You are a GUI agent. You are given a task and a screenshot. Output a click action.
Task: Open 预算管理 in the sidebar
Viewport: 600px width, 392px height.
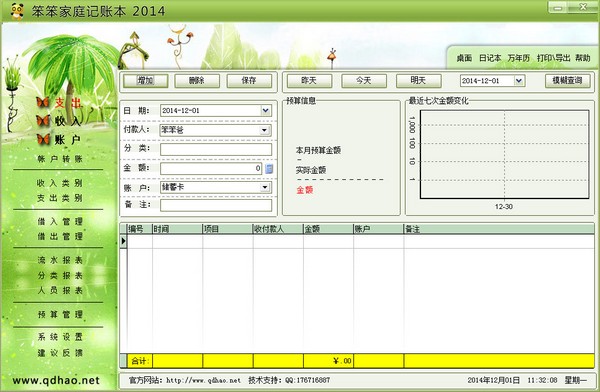60,314
